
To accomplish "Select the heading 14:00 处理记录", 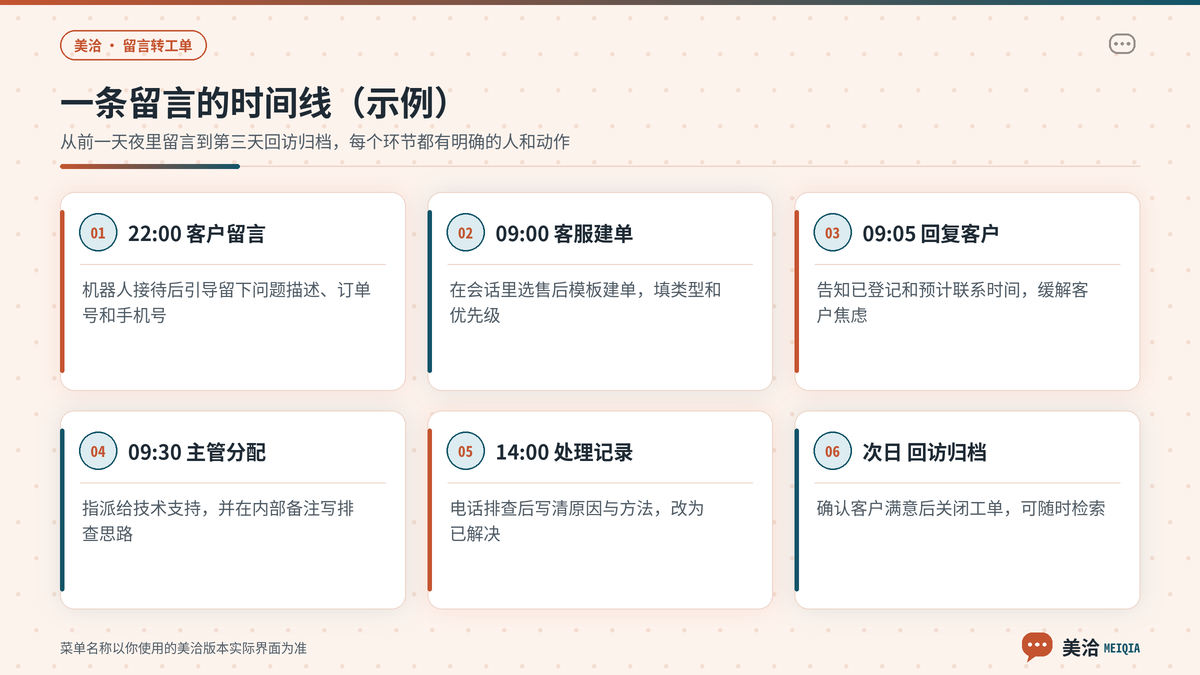I will (564, 453).
